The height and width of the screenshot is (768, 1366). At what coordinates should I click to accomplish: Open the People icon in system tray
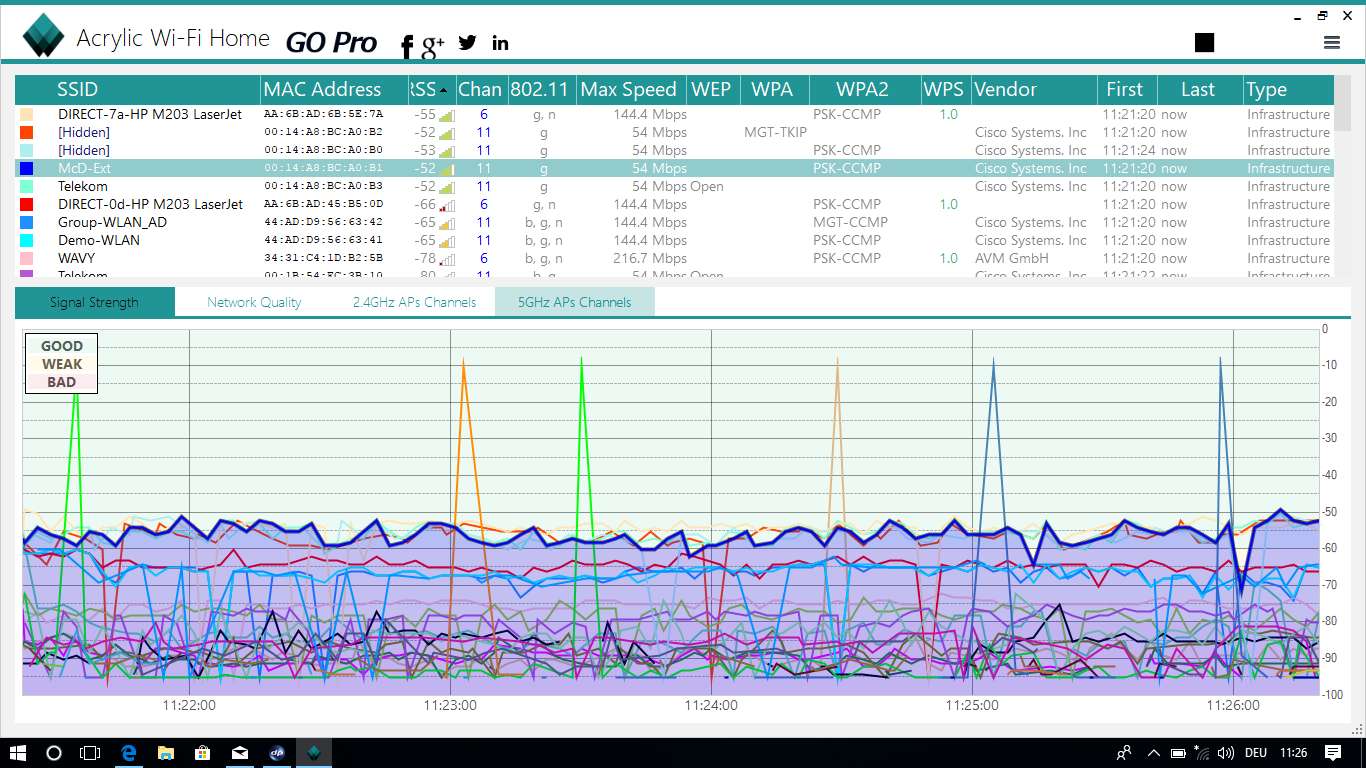[1125, 752]
